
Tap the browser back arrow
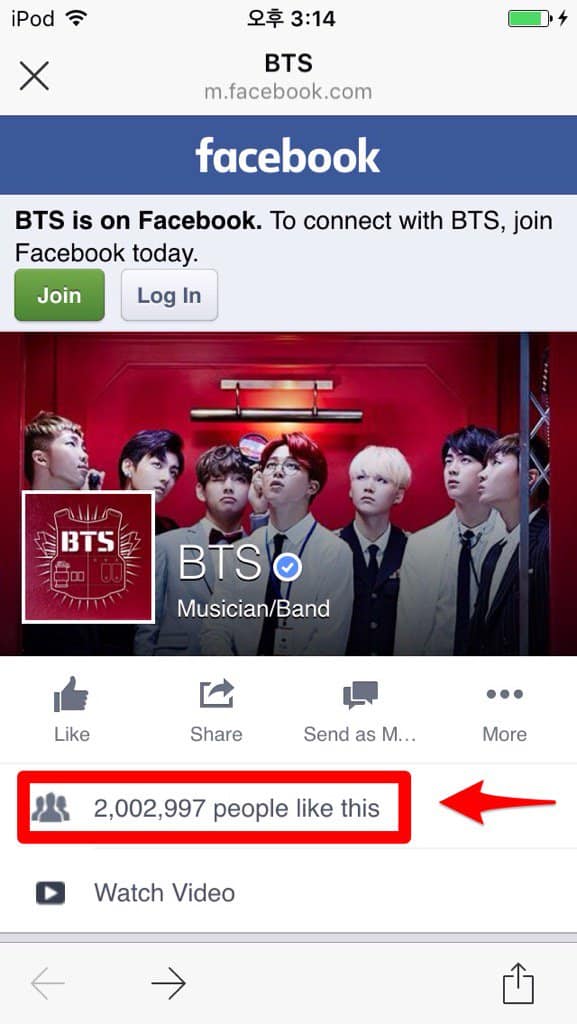pos(48,983)
